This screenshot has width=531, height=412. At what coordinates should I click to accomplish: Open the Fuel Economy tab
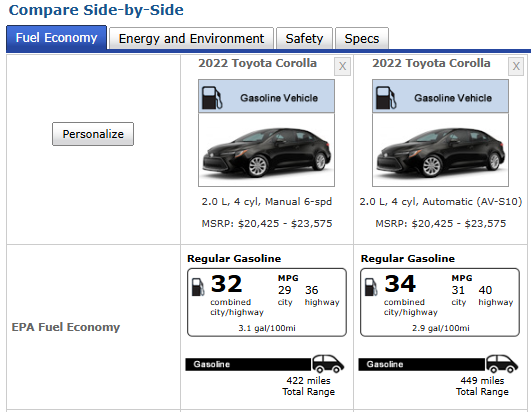(x=56, y=38)
